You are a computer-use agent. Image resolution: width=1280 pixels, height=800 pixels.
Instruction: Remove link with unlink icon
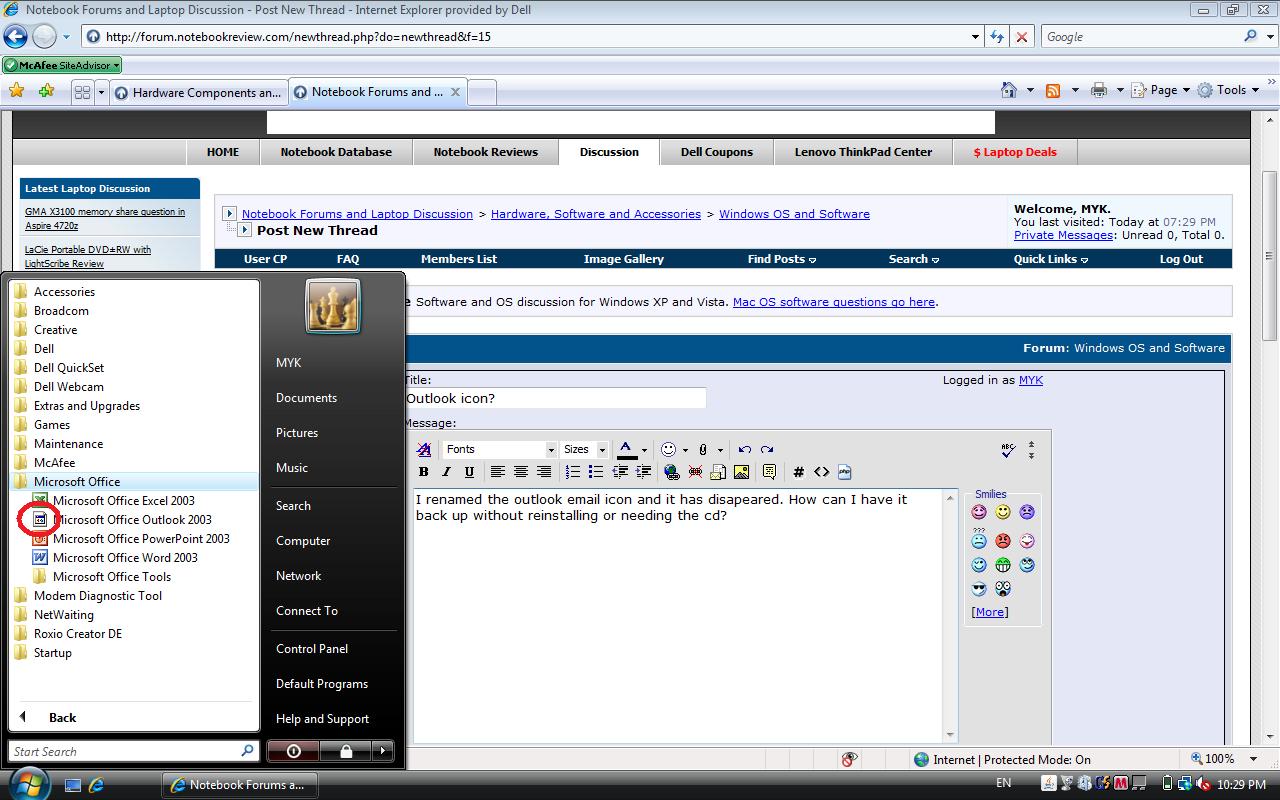tap(695, 472)
